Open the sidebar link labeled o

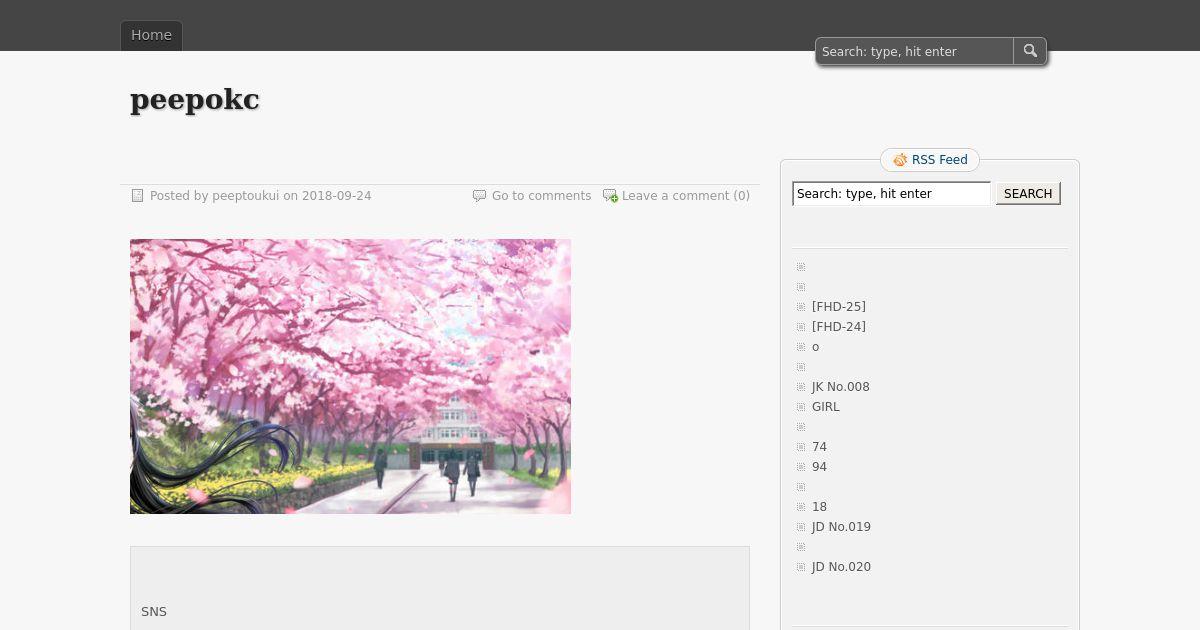tap(816, 347)
